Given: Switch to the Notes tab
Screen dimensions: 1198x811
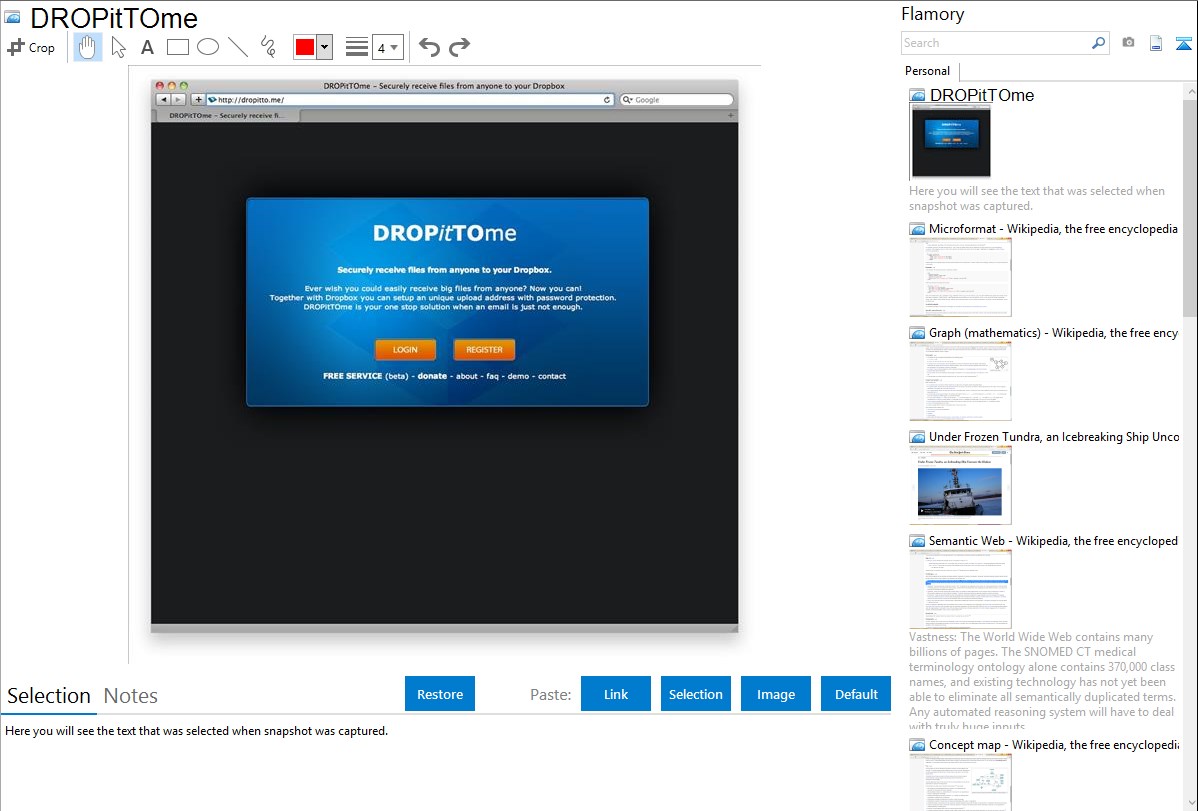Looking at the screenshot, I should pos(131,696).
